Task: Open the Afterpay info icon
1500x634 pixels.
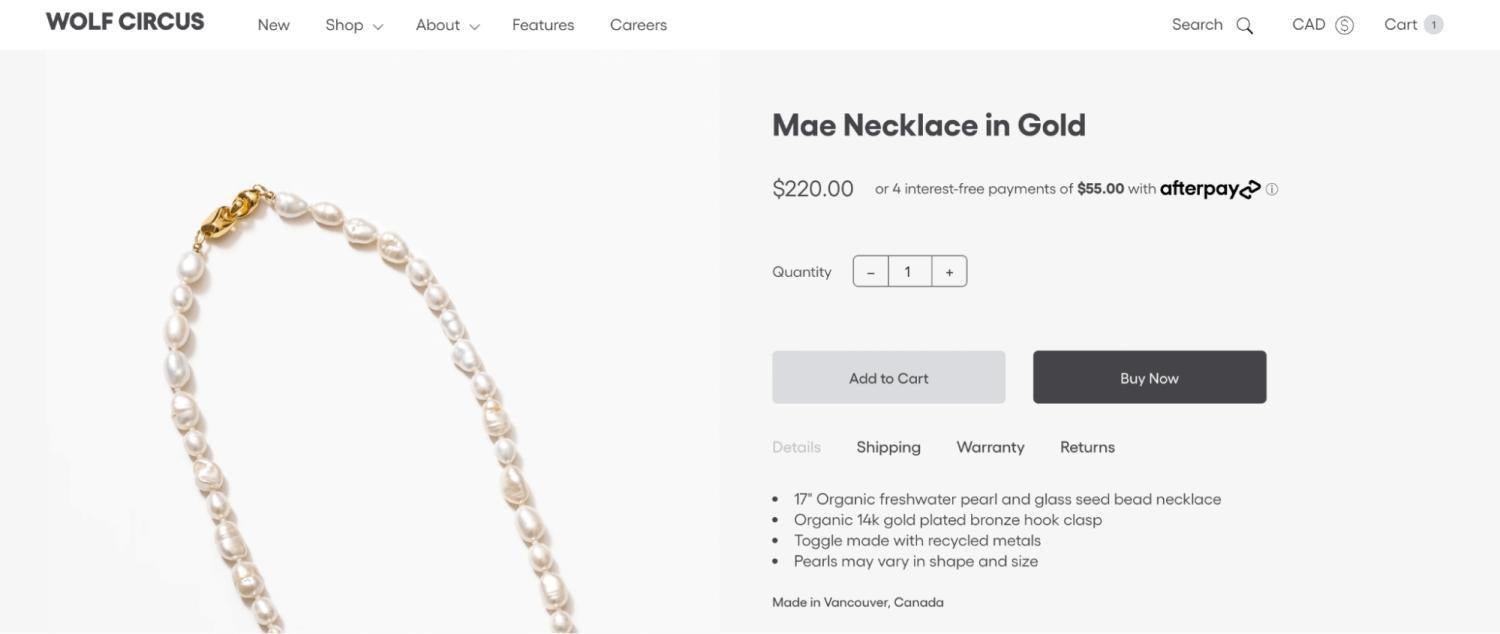Action: pyautogui.click(x=1272, y=189)
